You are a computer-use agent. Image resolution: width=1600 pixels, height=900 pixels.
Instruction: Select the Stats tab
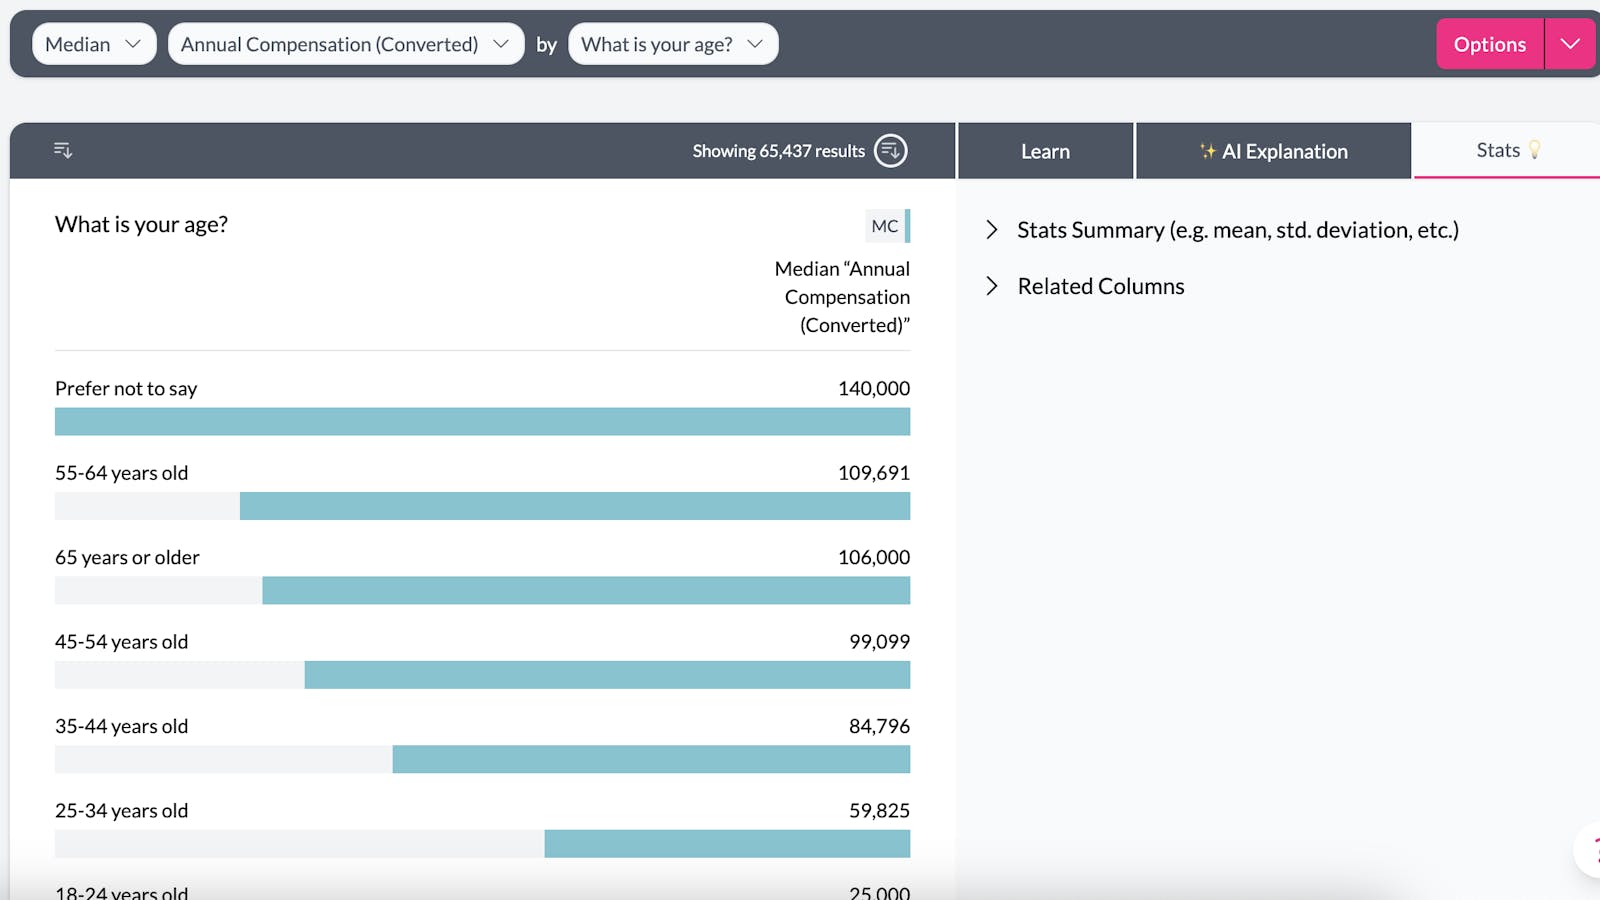1498,150
